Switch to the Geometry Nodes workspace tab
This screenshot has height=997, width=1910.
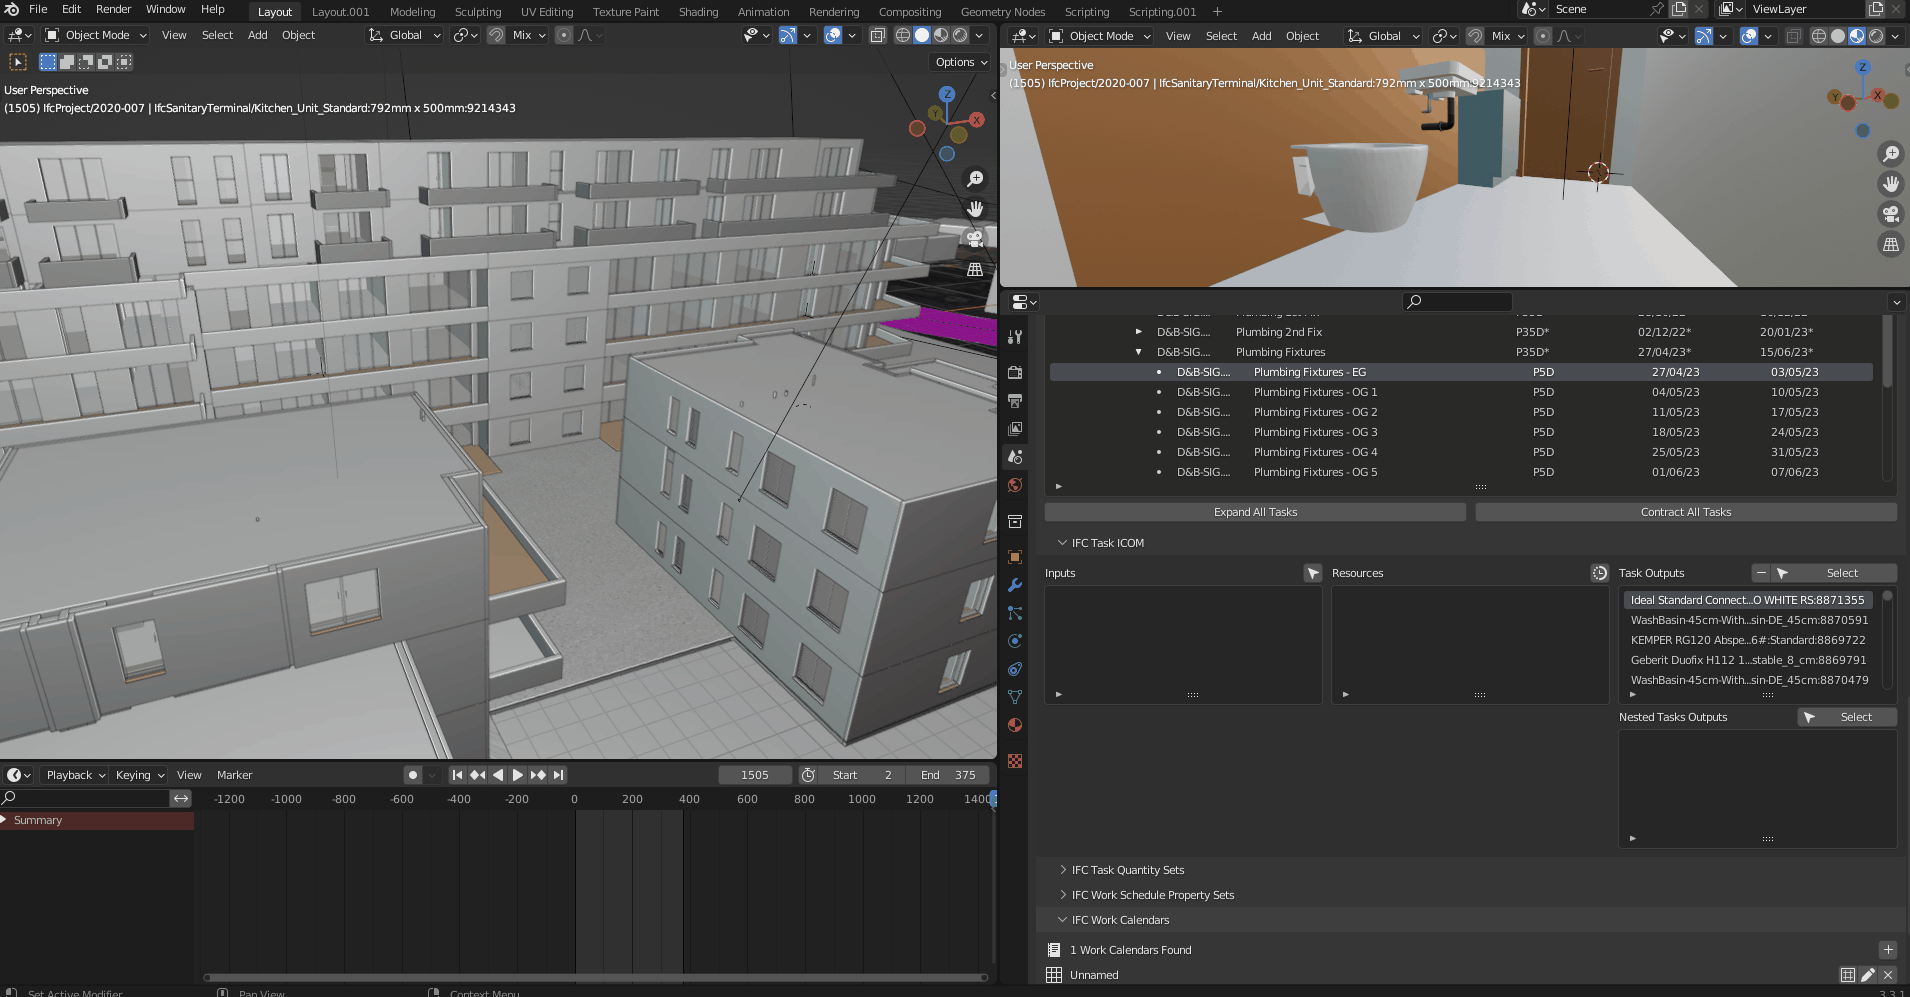coord(1003,12)
